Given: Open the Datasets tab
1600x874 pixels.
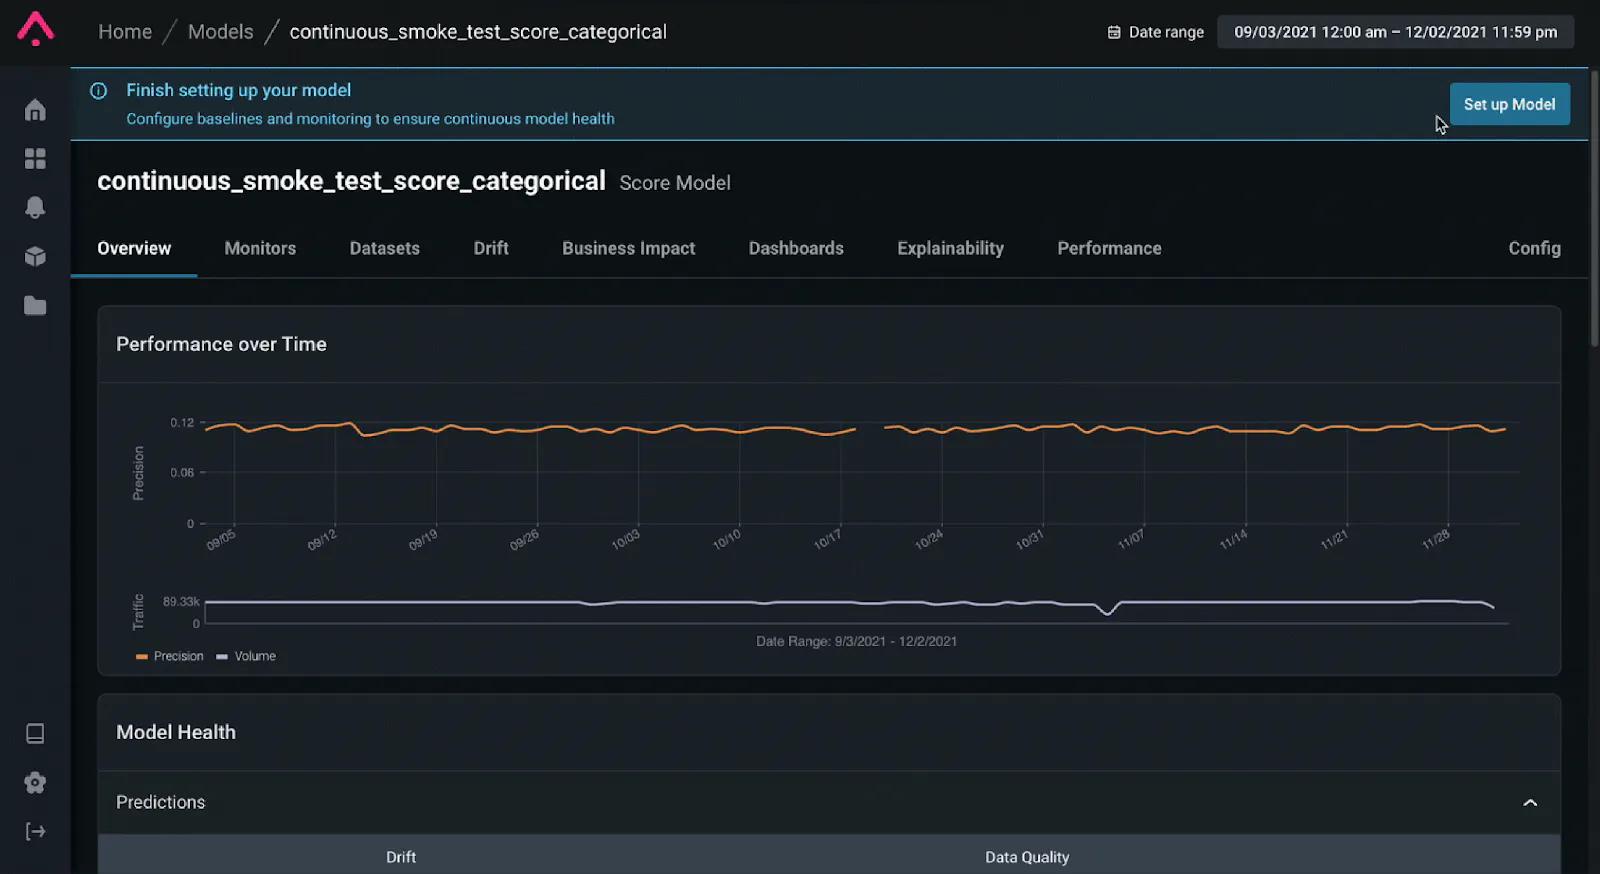Looking at the screenshot, I should [385, 248].
